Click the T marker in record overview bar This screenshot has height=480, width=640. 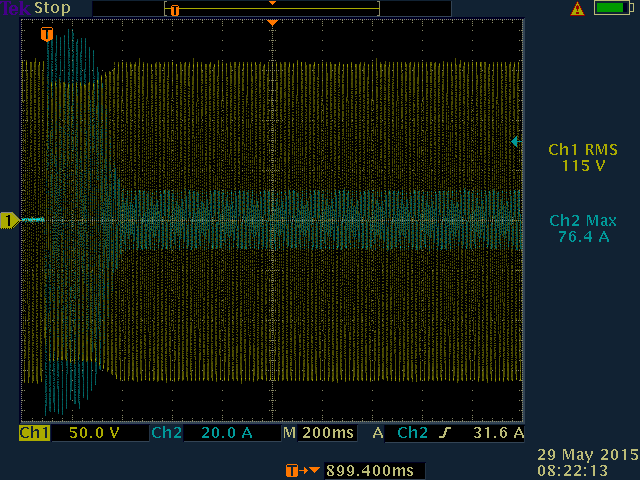tap(175, 10)
